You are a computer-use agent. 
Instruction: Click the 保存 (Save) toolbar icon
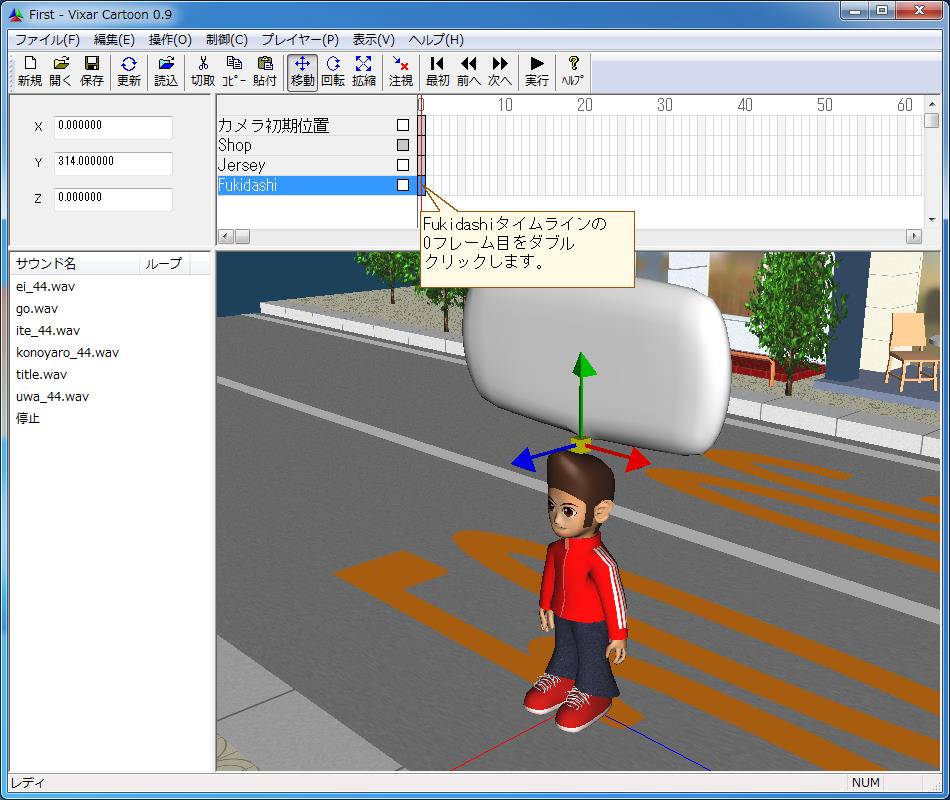pos(91,71)
